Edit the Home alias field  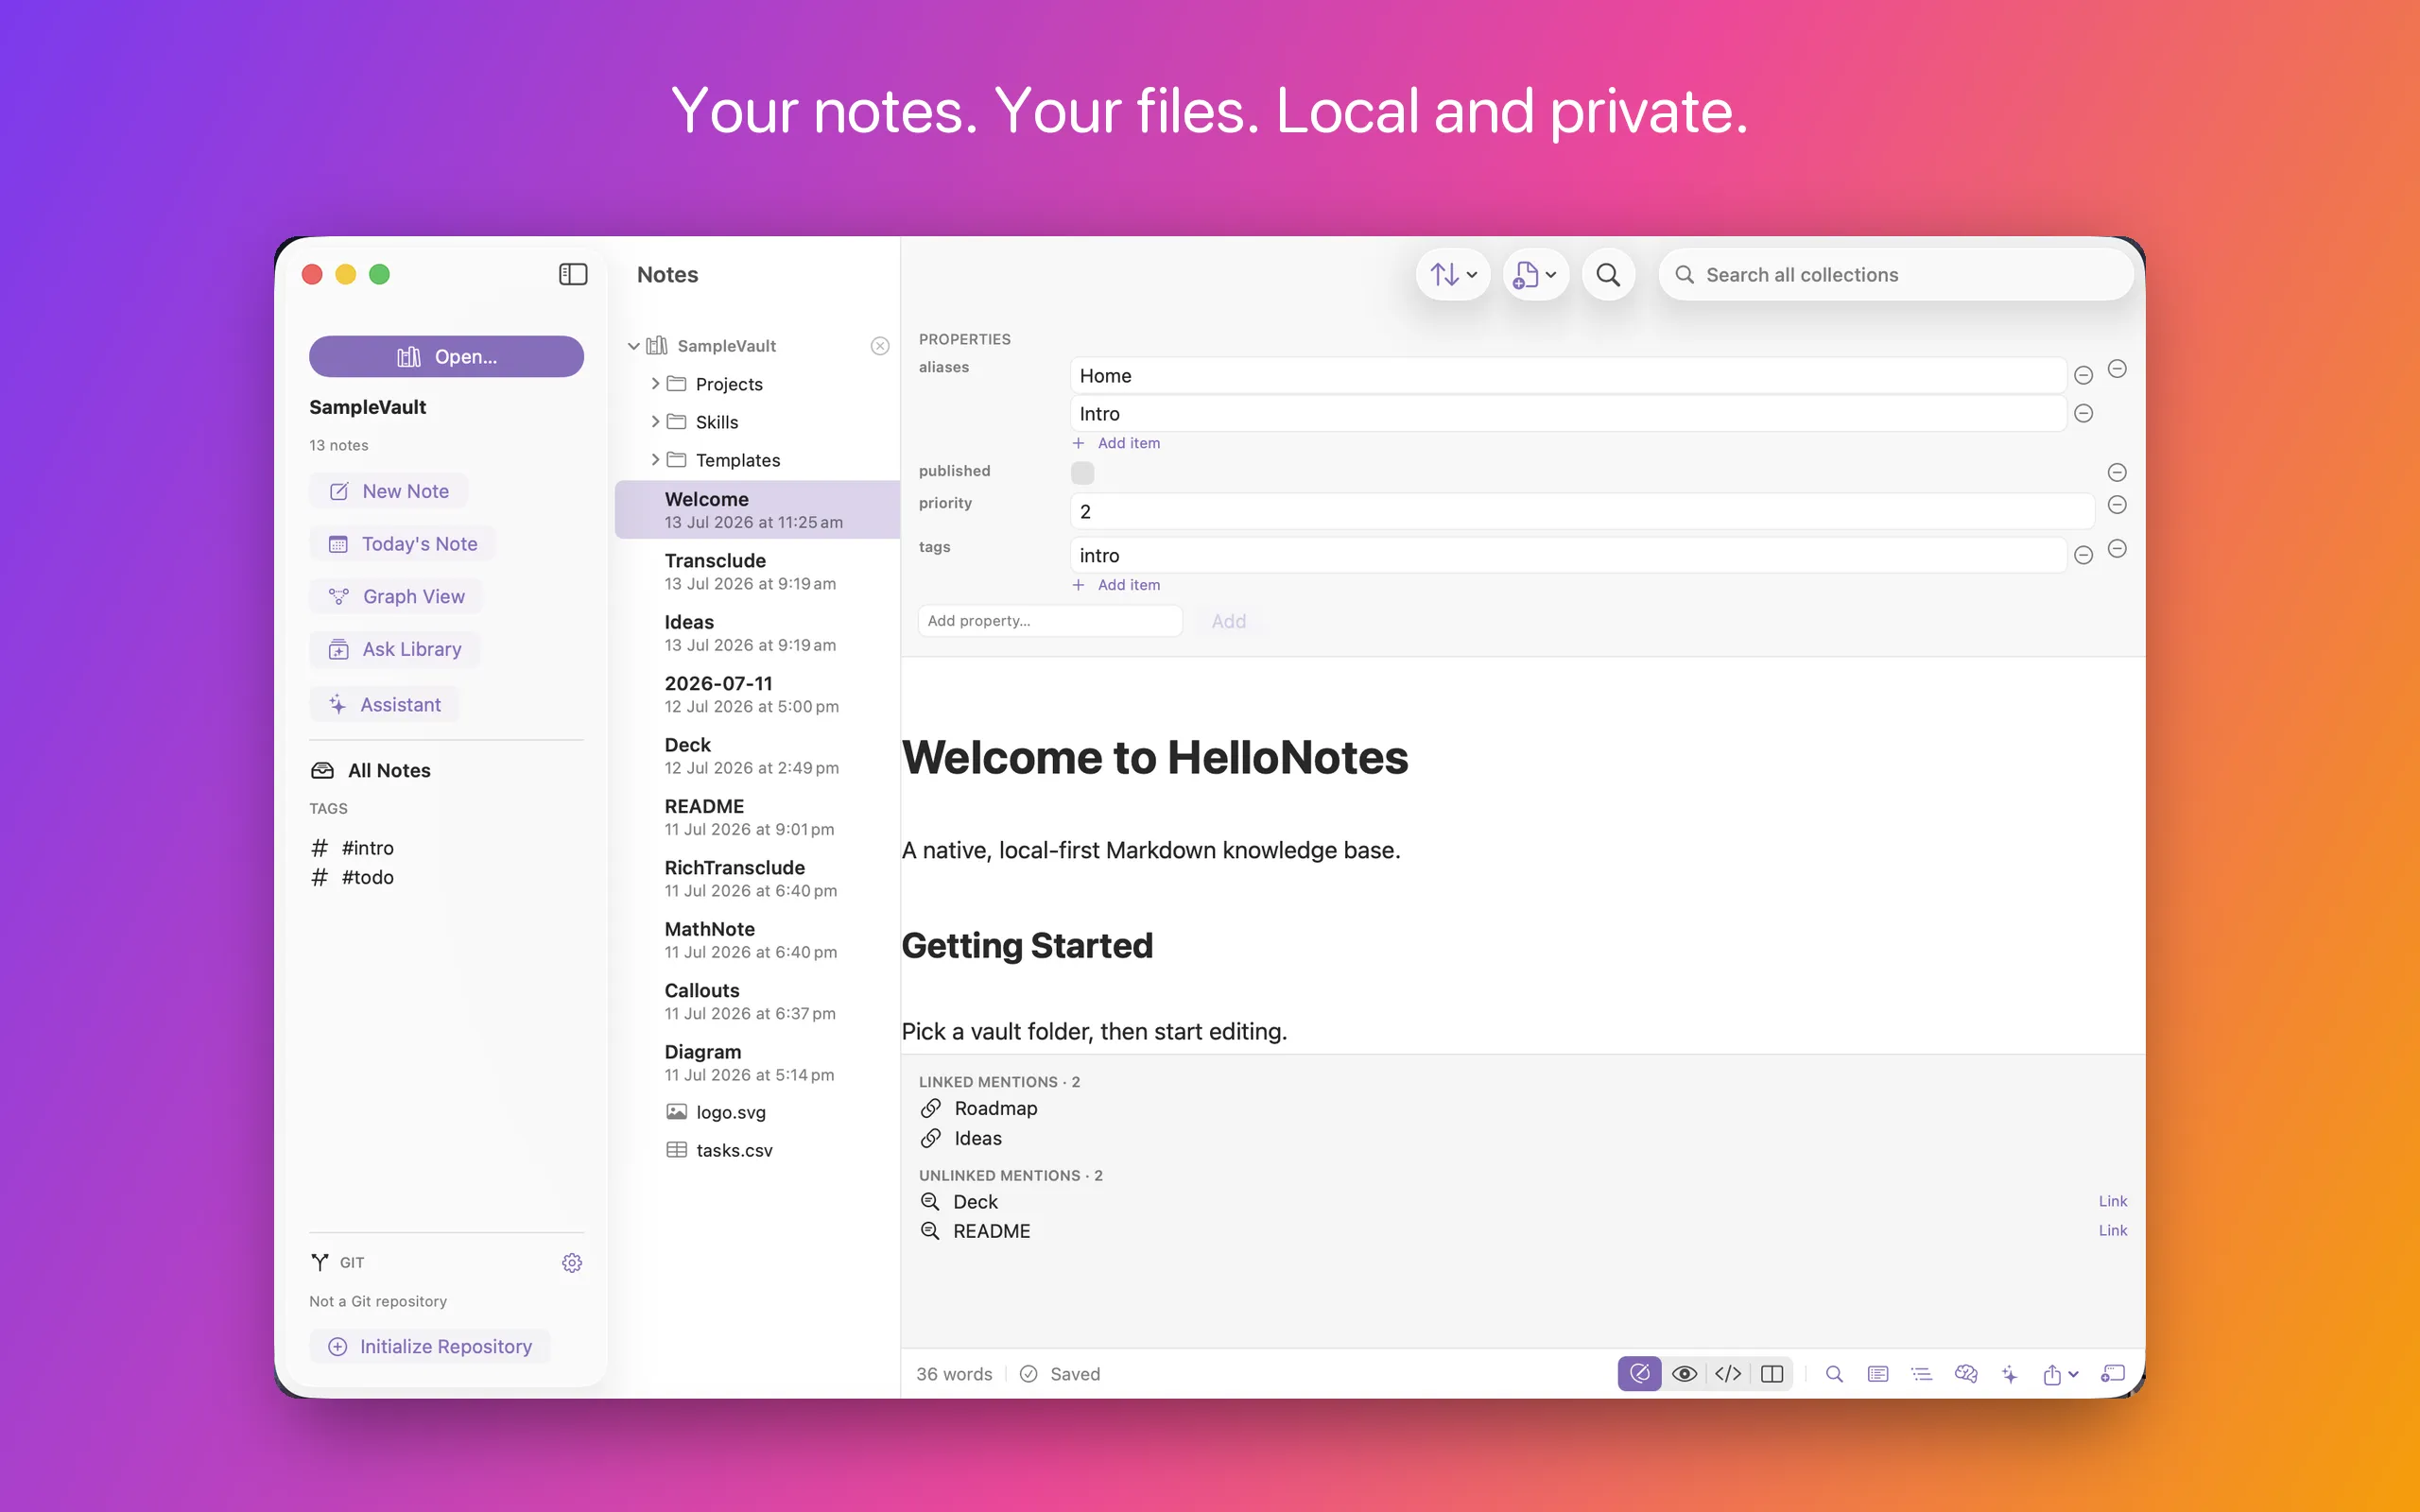[x=1568, y=376]
